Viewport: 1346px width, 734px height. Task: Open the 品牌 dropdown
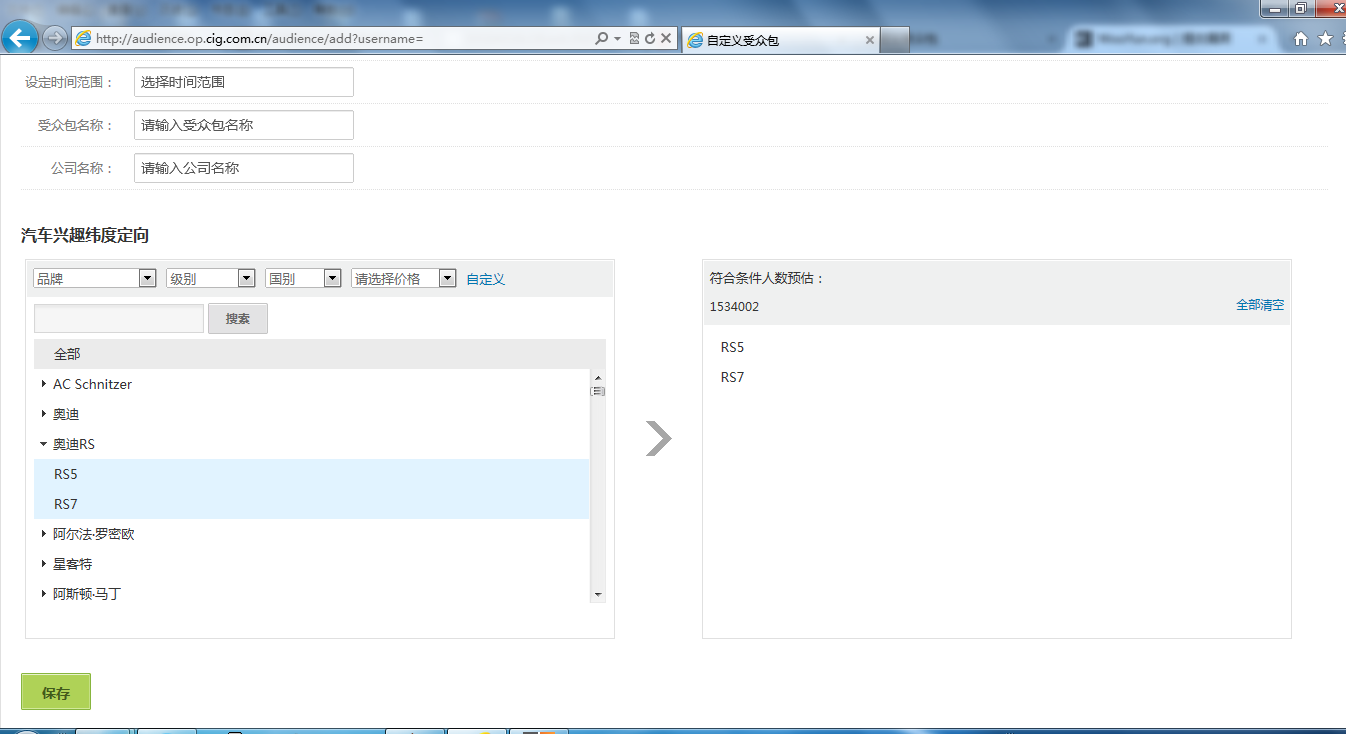(95, 278)
